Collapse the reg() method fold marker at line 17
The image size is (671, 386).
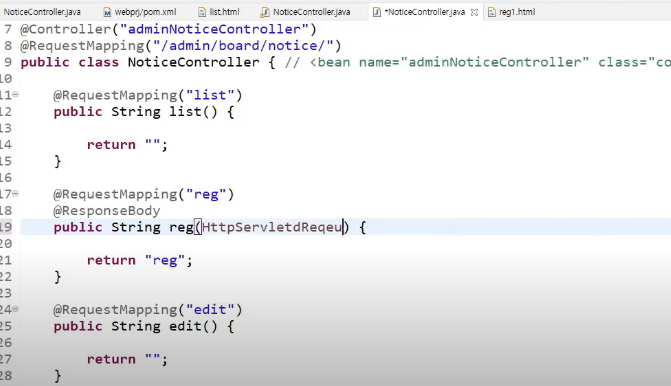[15, 193]
